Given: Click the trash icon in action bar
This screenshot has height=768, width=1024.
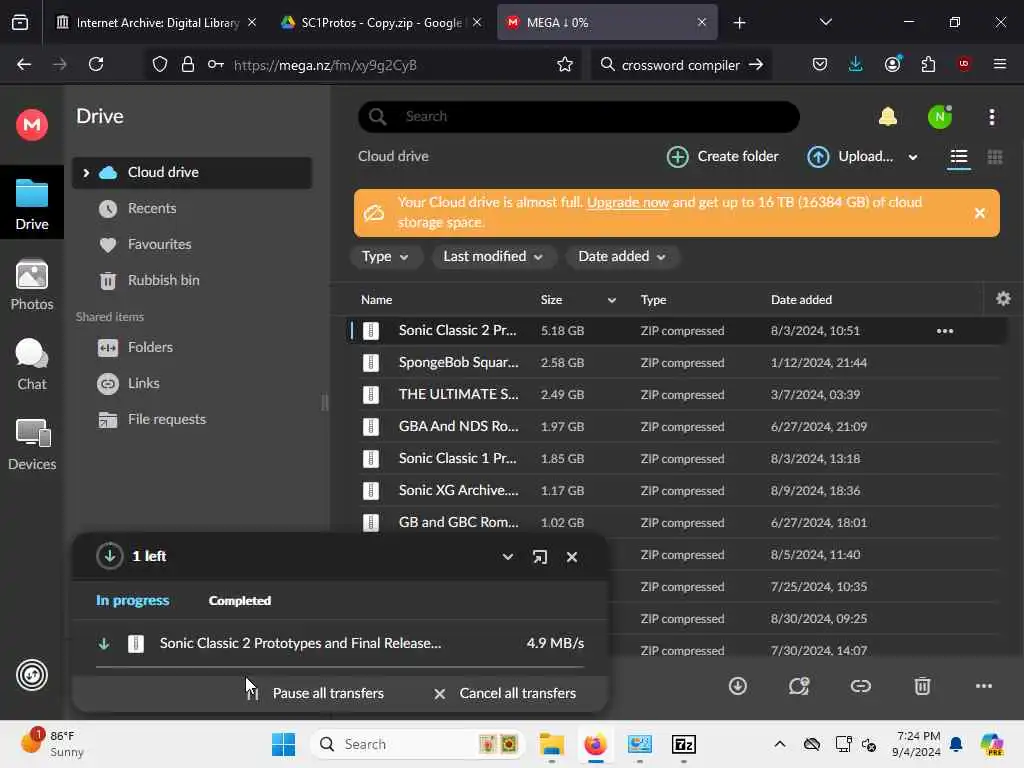Looking at the screenshot, I should click(x=921, y=686).
